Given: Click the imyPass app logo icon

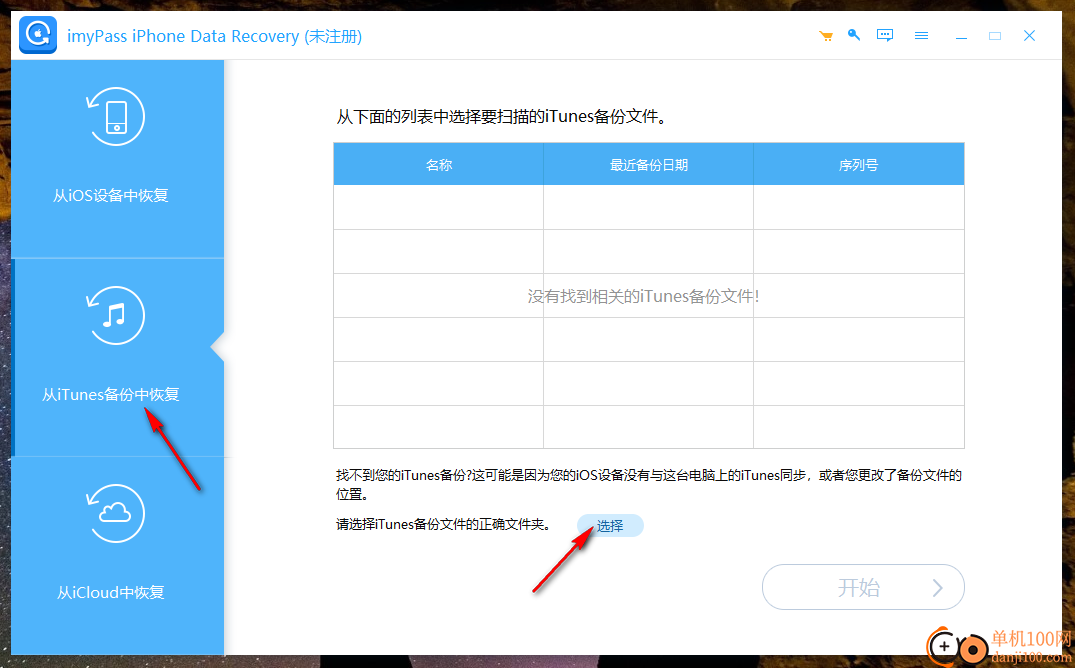Looking at the screenshot, I should click(x=38, y=35).
